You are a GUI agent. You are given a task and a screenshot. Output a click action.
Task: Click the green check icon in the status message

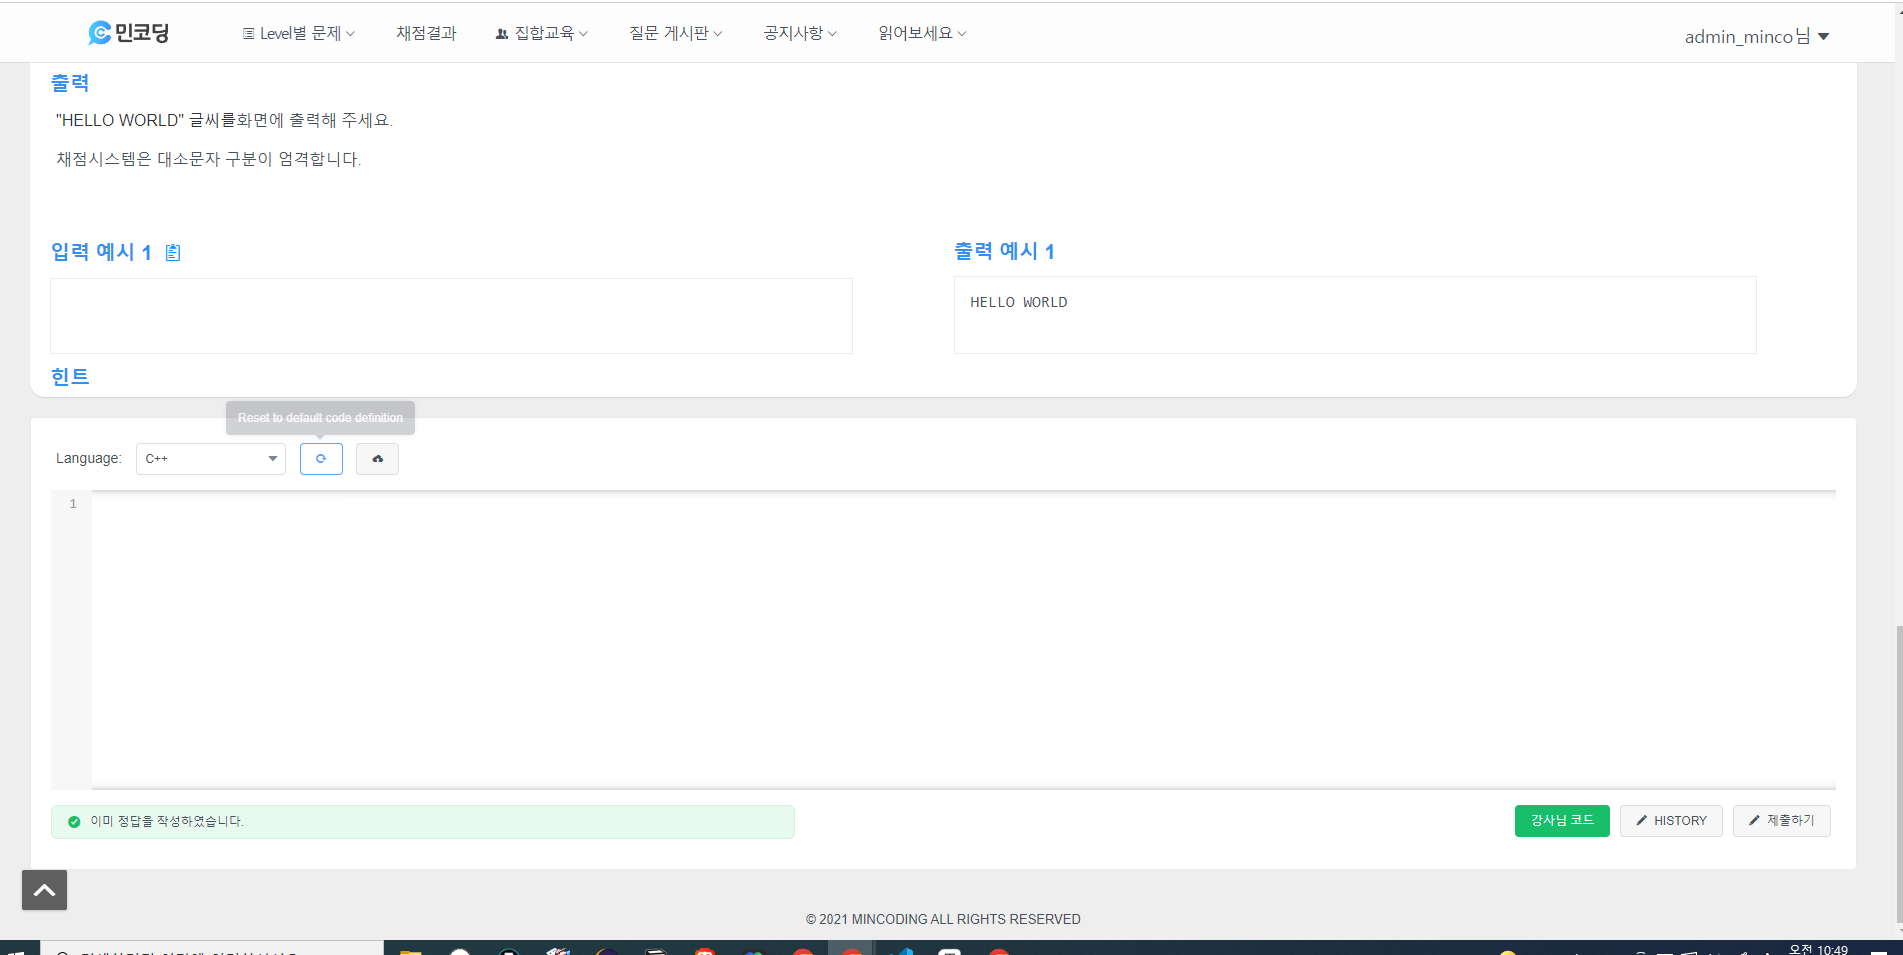point(74,822)
